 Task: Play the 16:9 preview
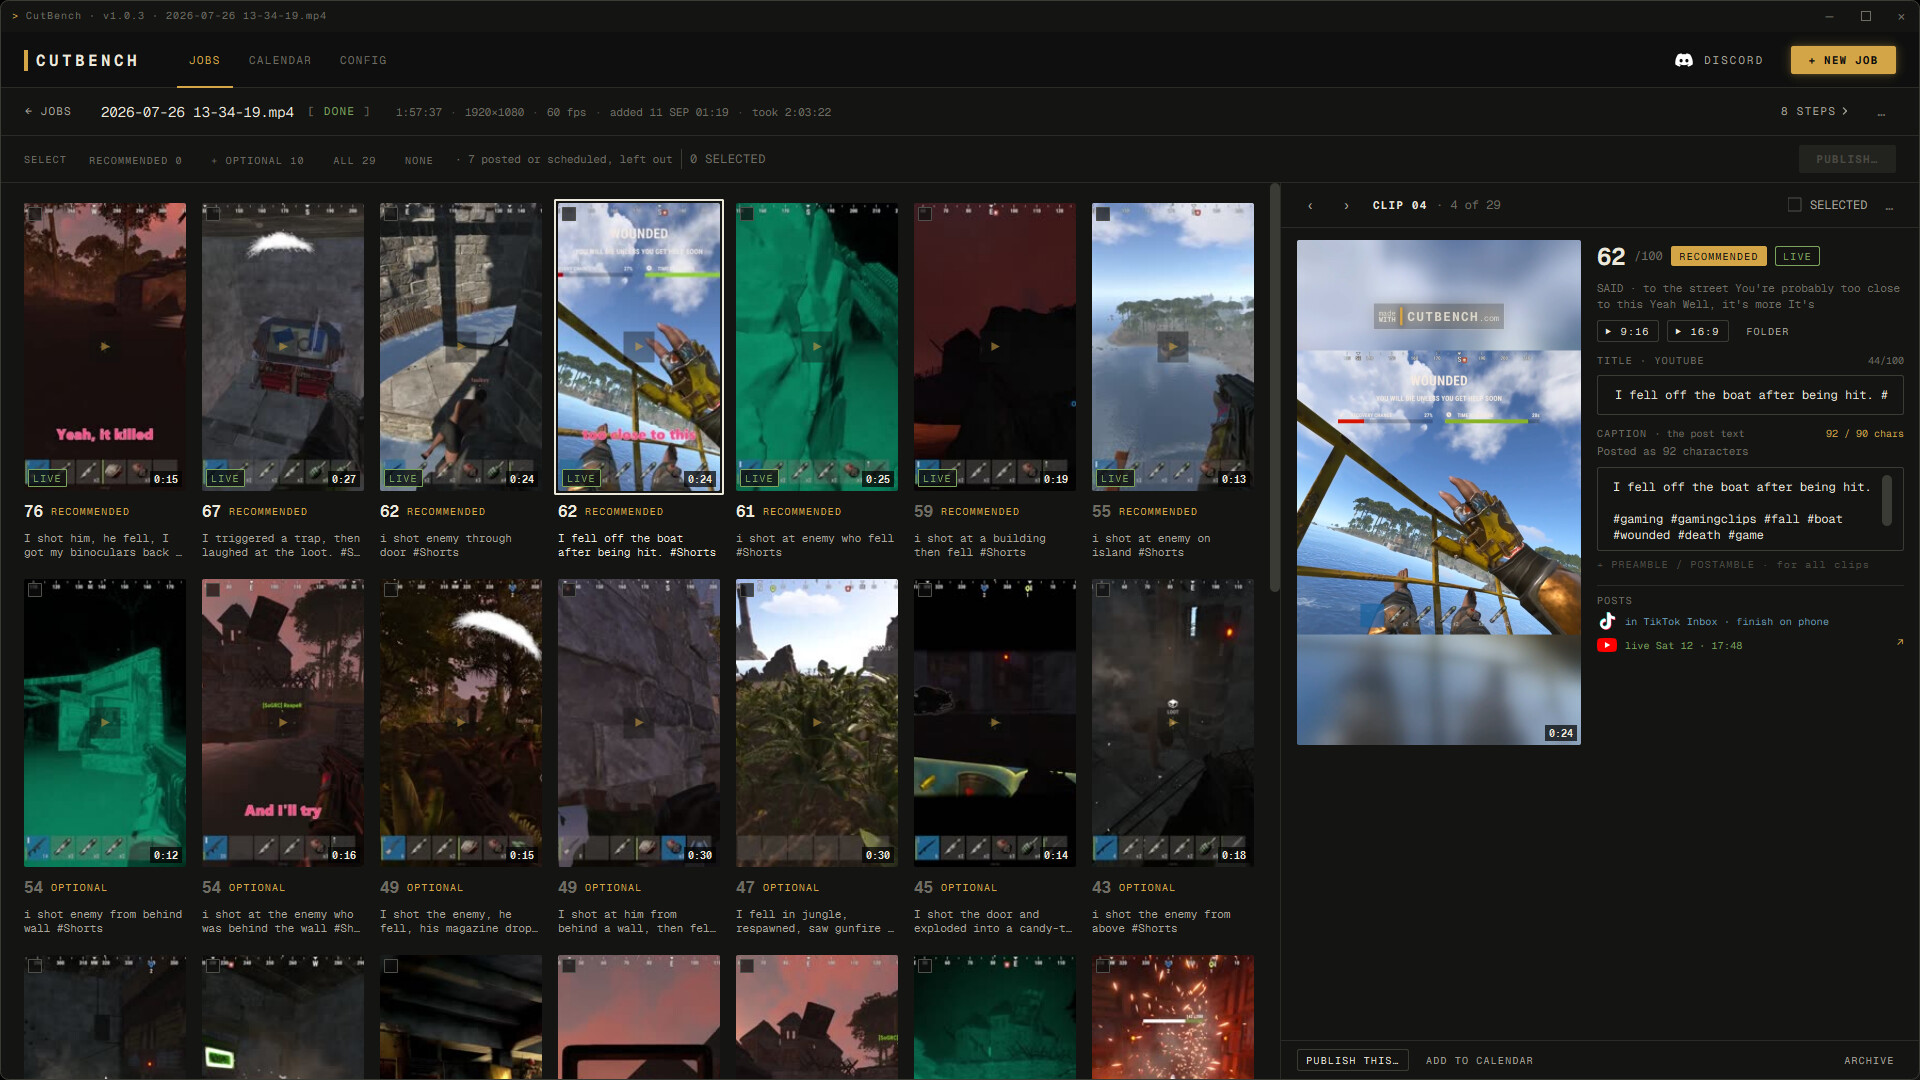pyautogui.click(x=1697, y=331)
